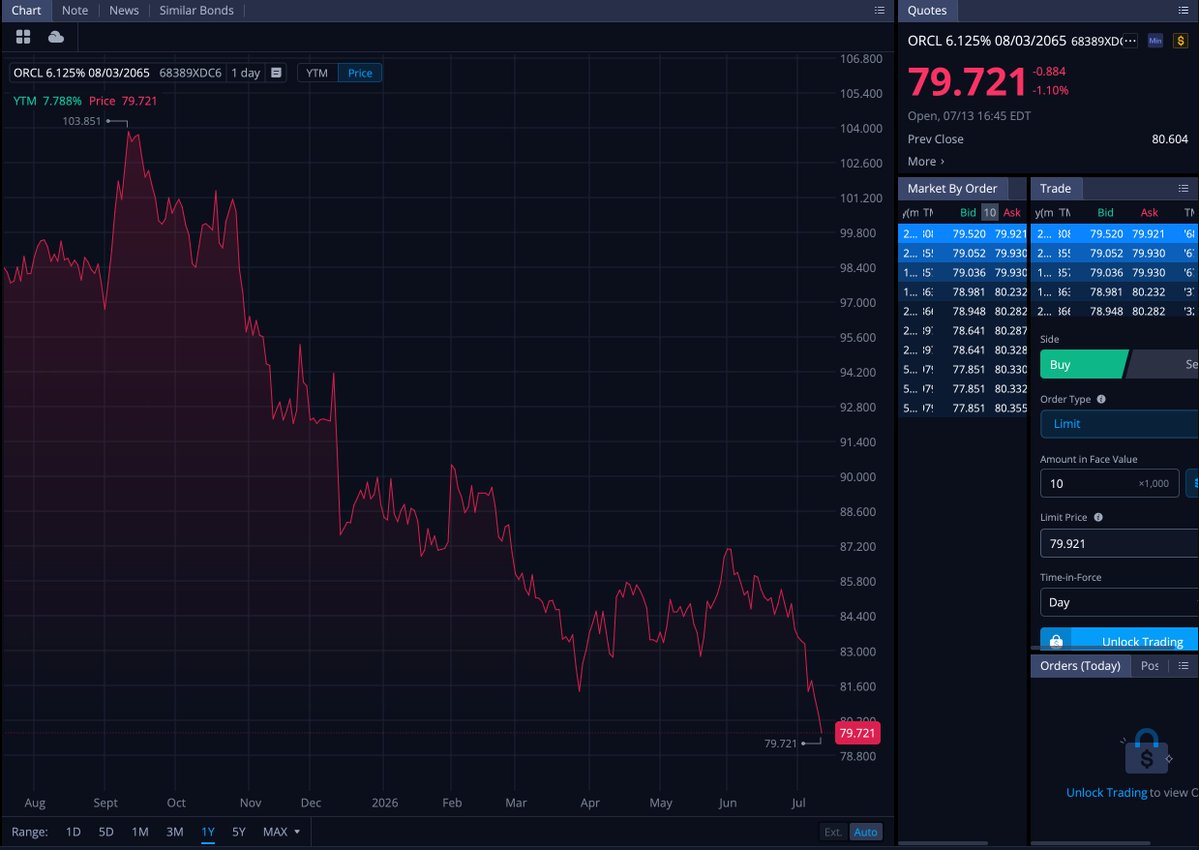
Task: Expand More quote details
Action: (x=926, y=161)
